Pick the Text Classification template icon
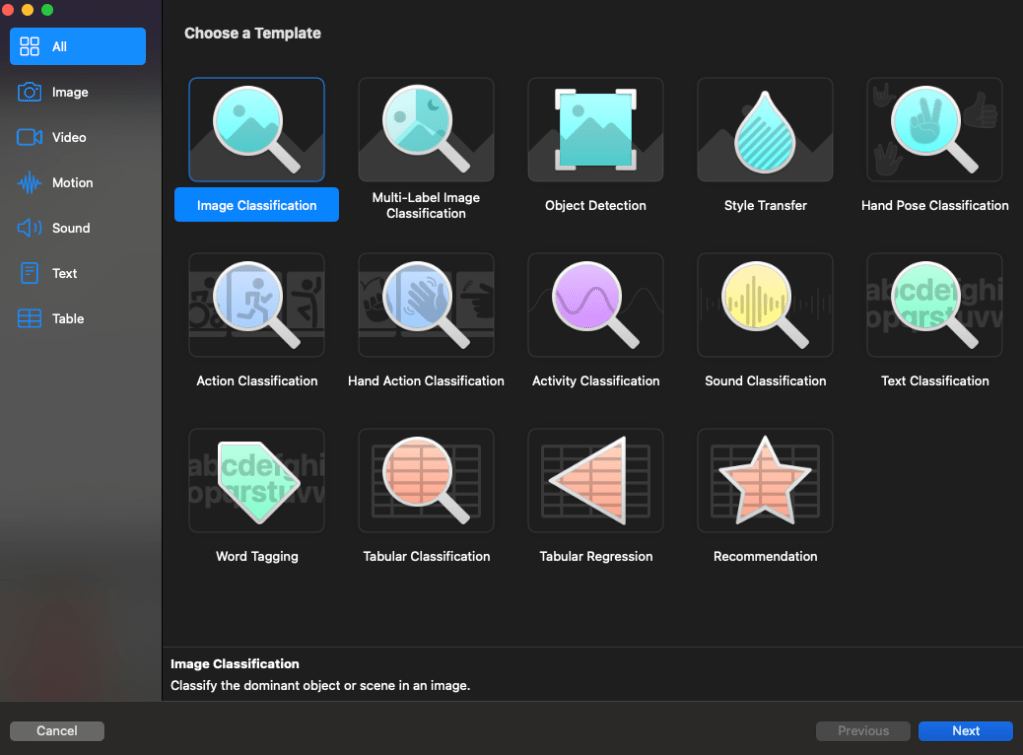This screenshot has width=1023, height=755. point(934,305)
